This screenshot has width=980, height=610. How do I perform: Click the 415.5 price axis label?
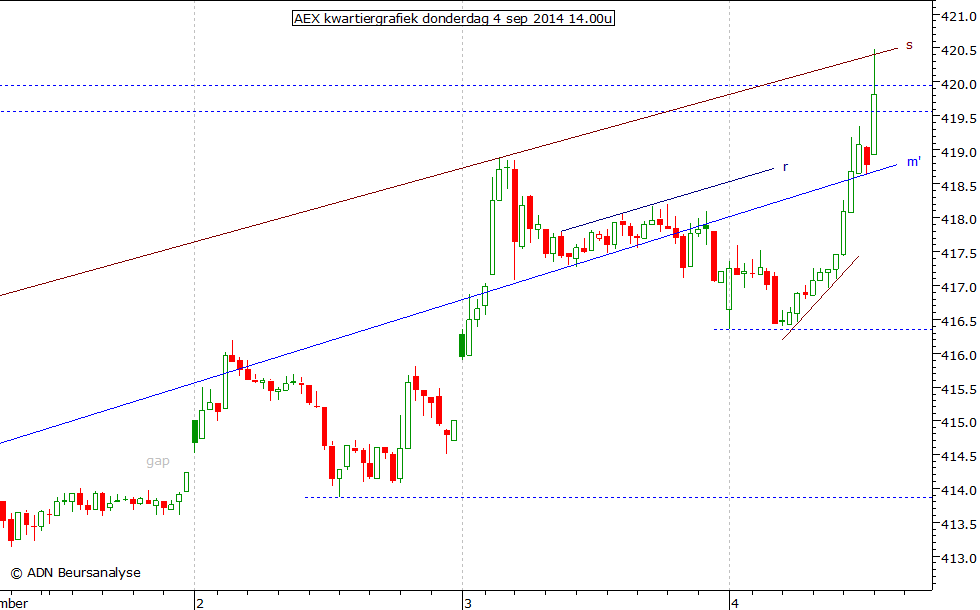(959, 389)
